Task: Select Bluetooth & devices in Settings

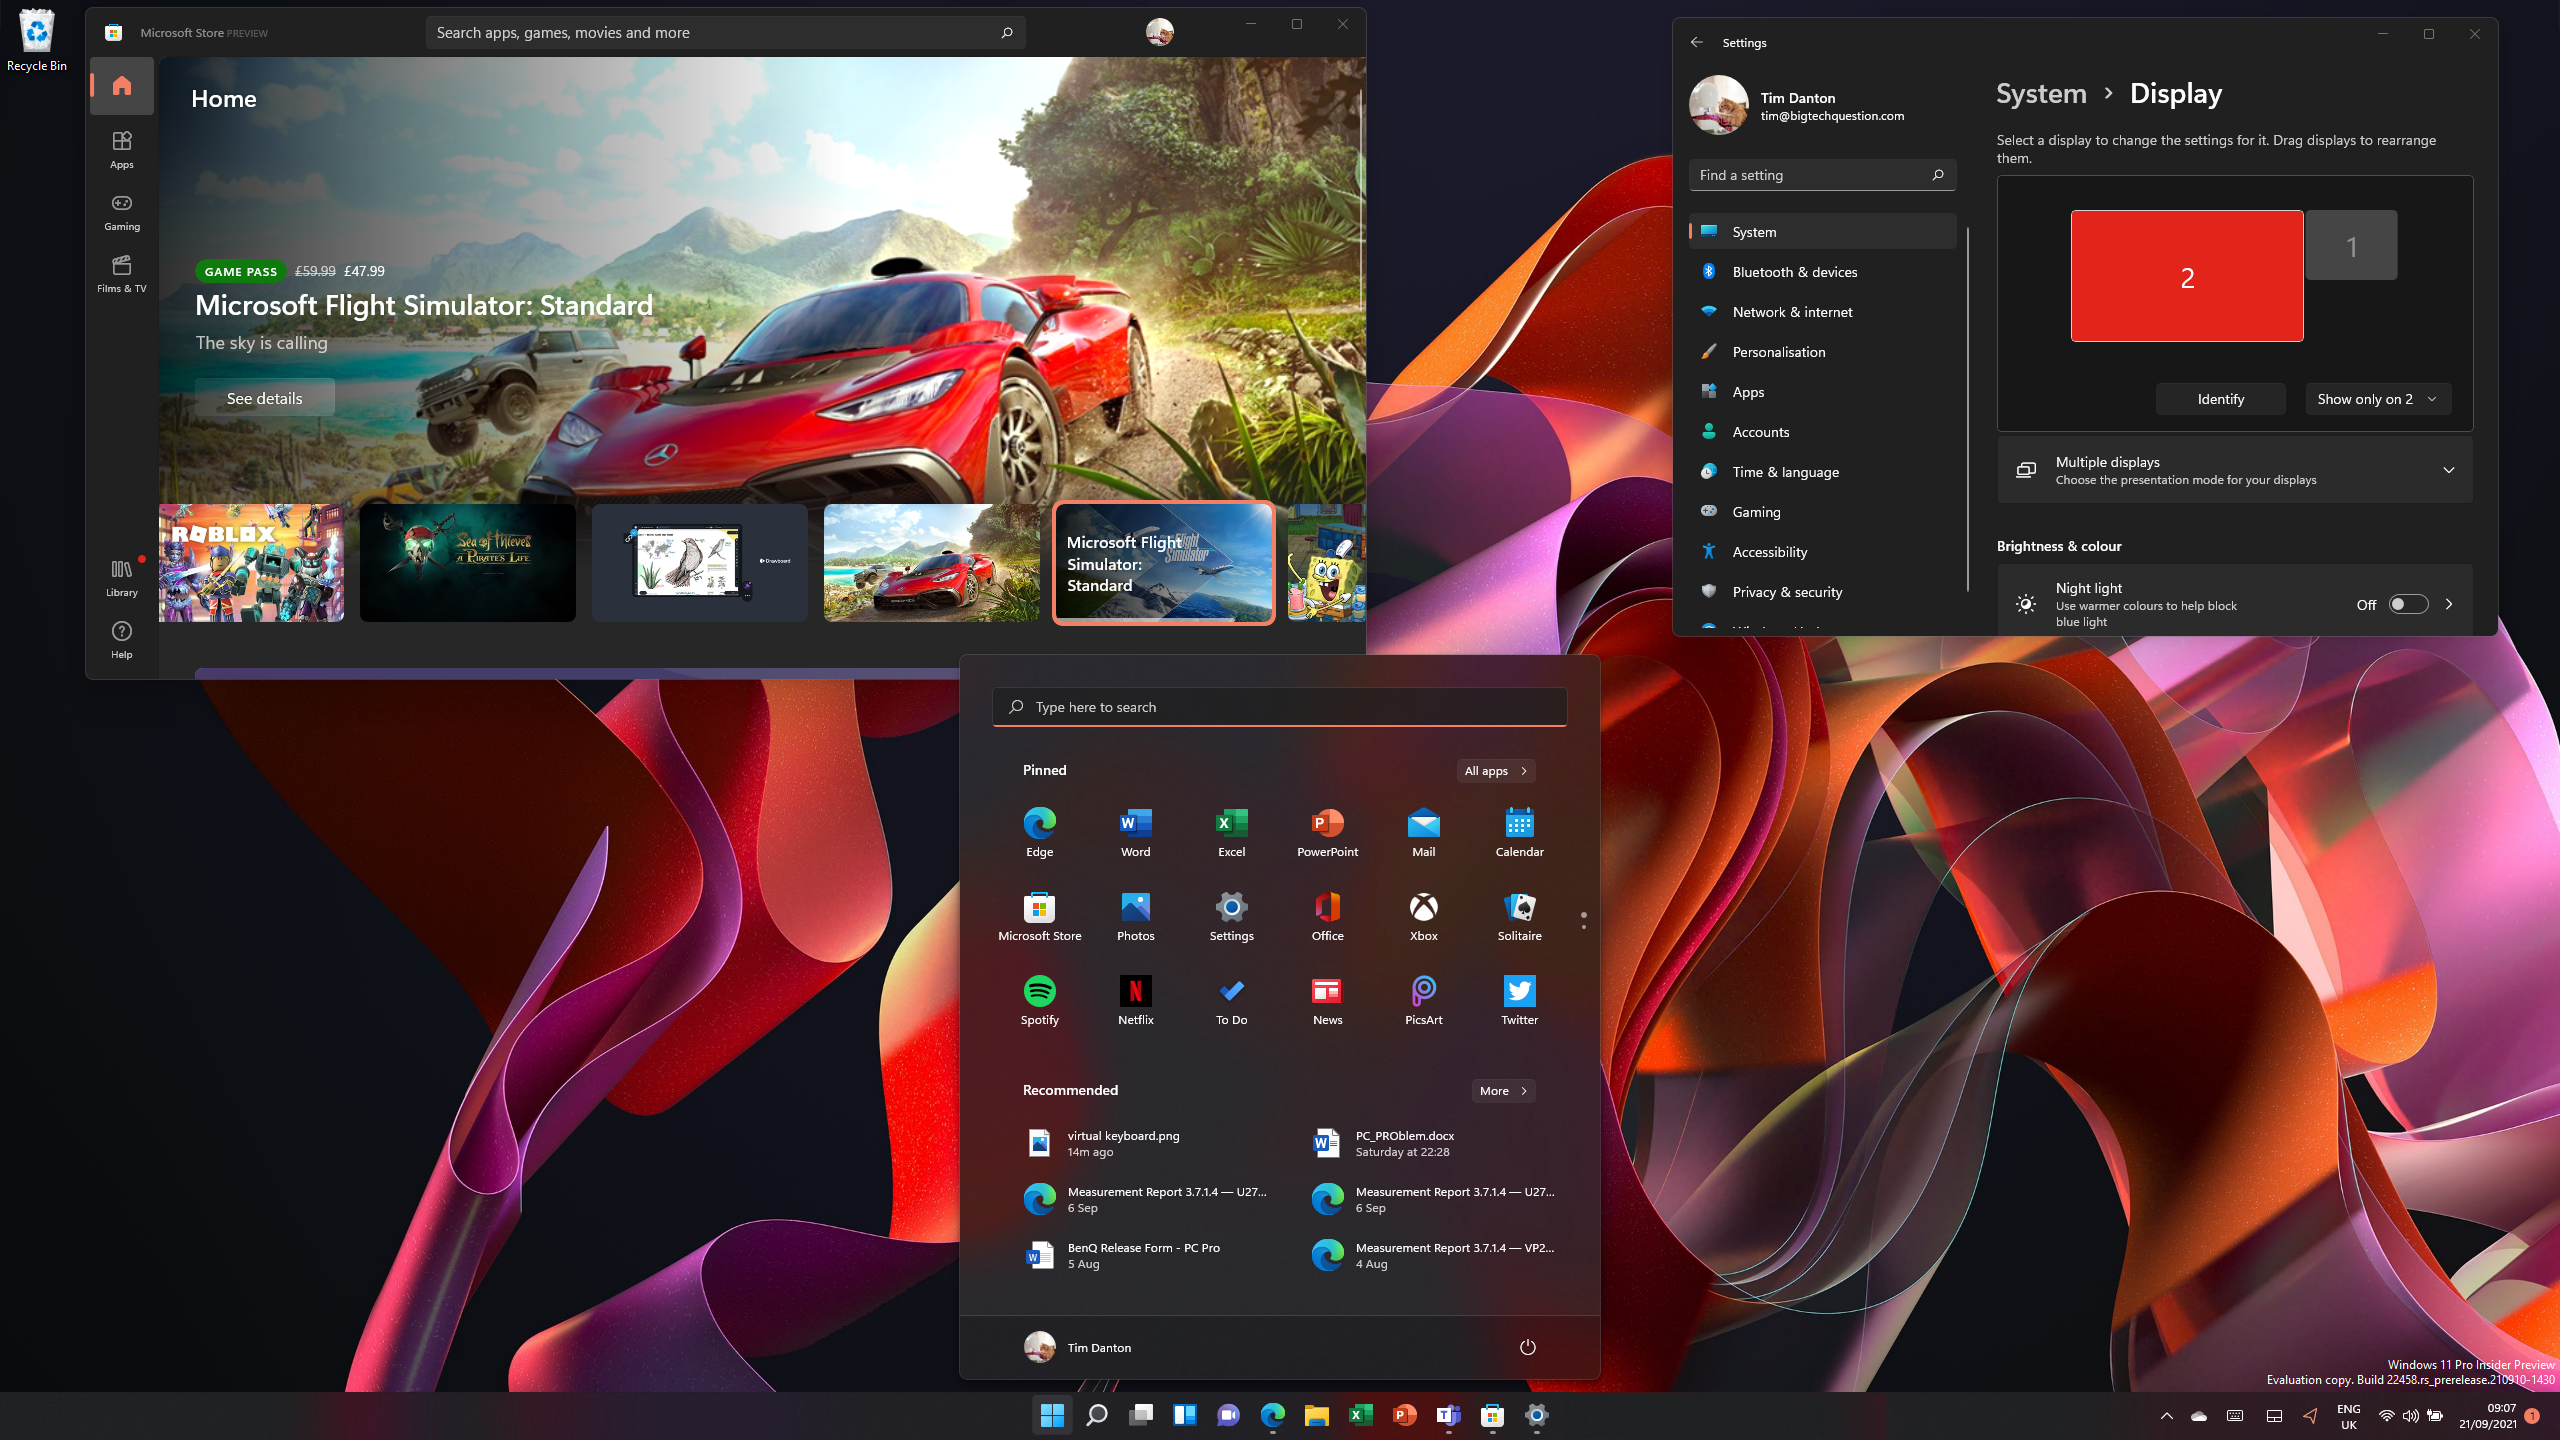Action: 1794,271
